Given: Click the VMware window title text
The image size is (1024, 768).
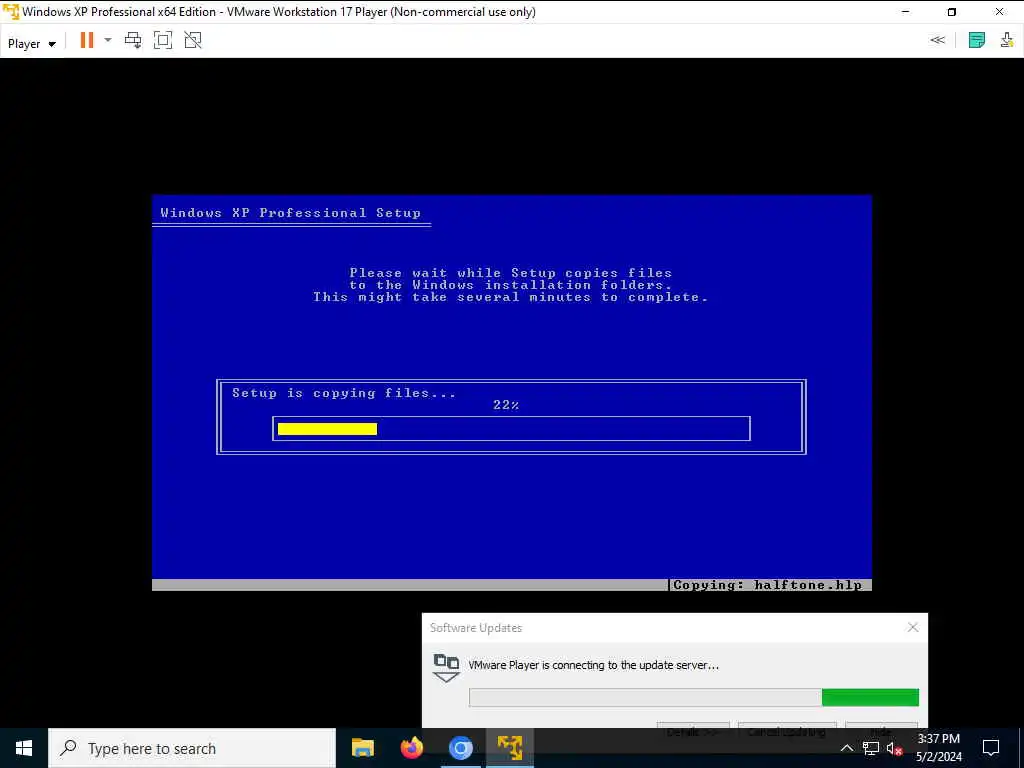Looking at the screenshot, I should pyautogui.click(x=279, y=12).
